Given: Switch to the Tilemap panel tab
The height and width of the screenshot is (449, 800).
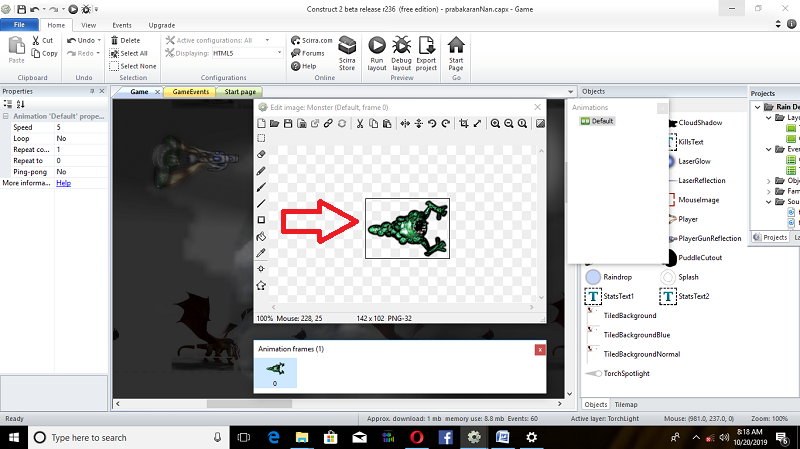Looking at the screenshot, I should pos(626,405).
